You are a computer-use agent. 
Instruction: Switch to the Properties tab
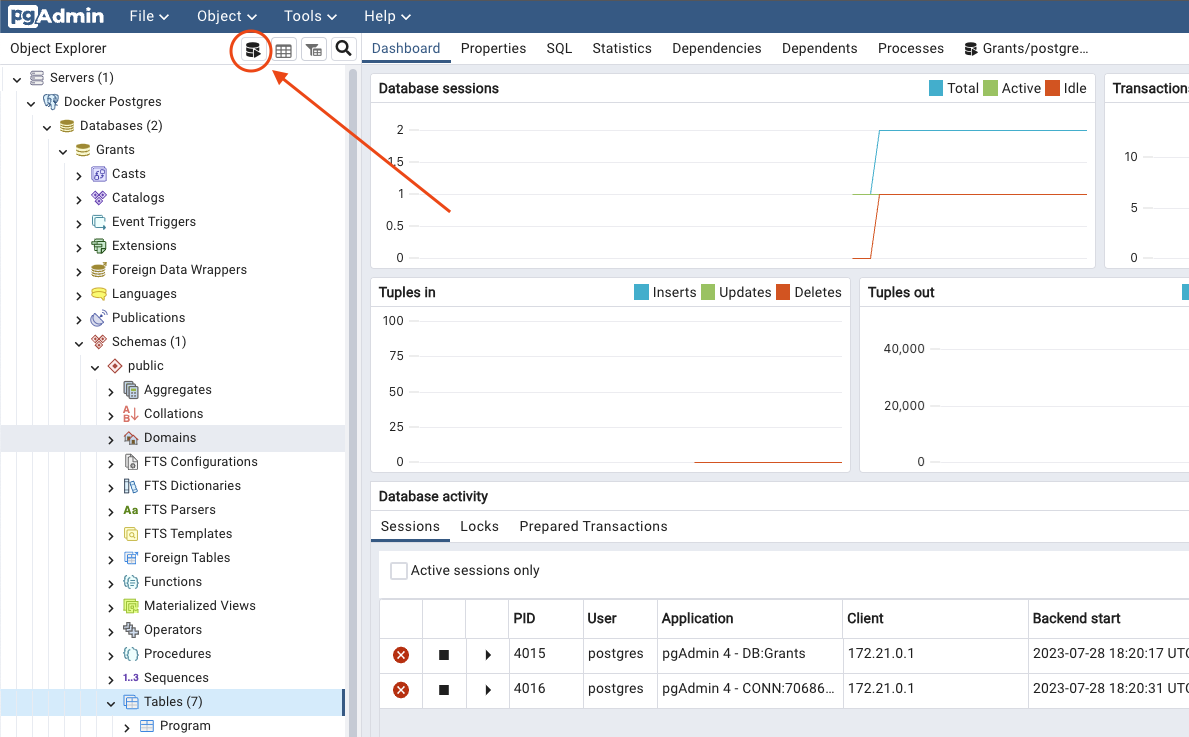point(494,49)
